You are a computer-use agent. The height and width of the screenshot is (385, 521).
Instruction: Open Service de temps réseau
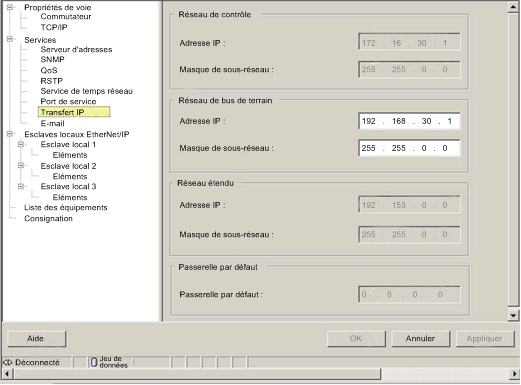86,91
